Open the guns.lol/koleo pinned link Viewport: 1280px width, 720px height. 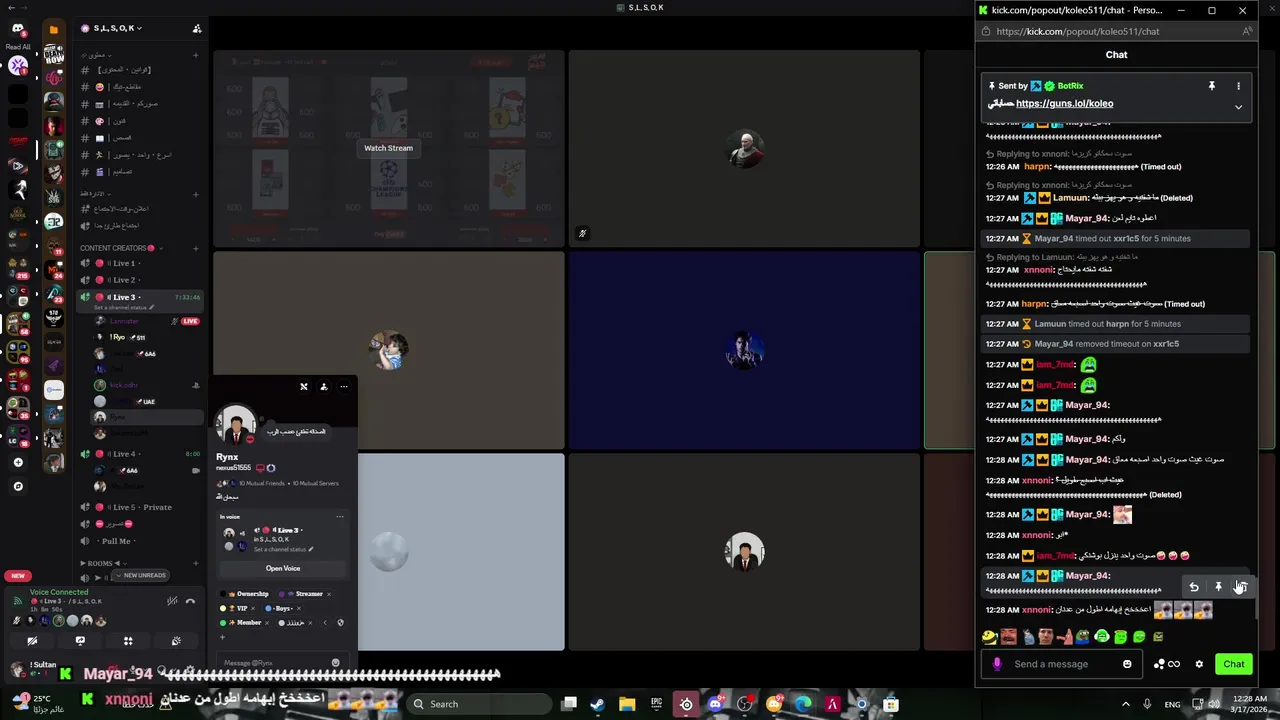click(x=1064, y=103)
